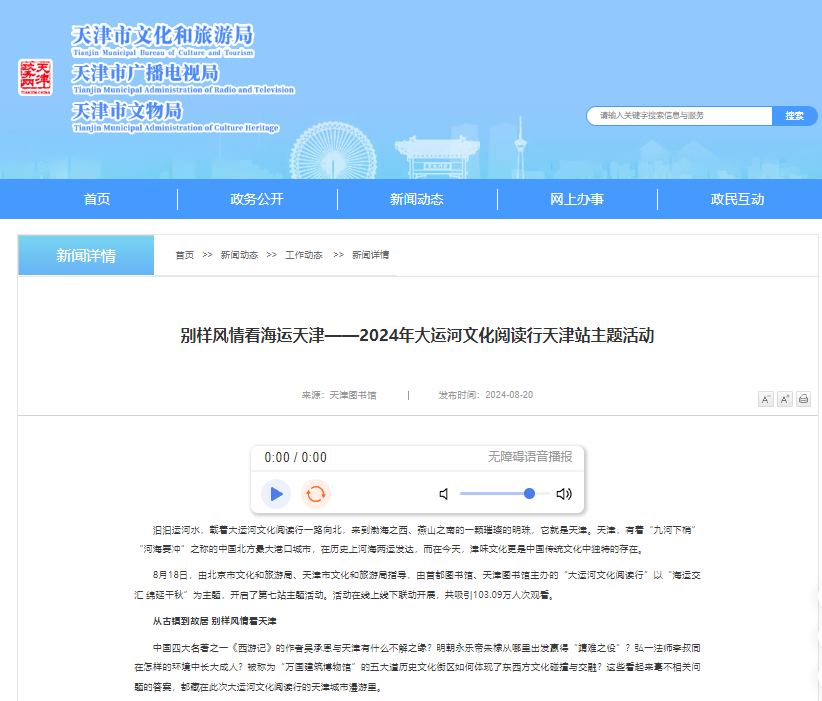Select 新闻动态 in the navigation bar

coord(417,199)
